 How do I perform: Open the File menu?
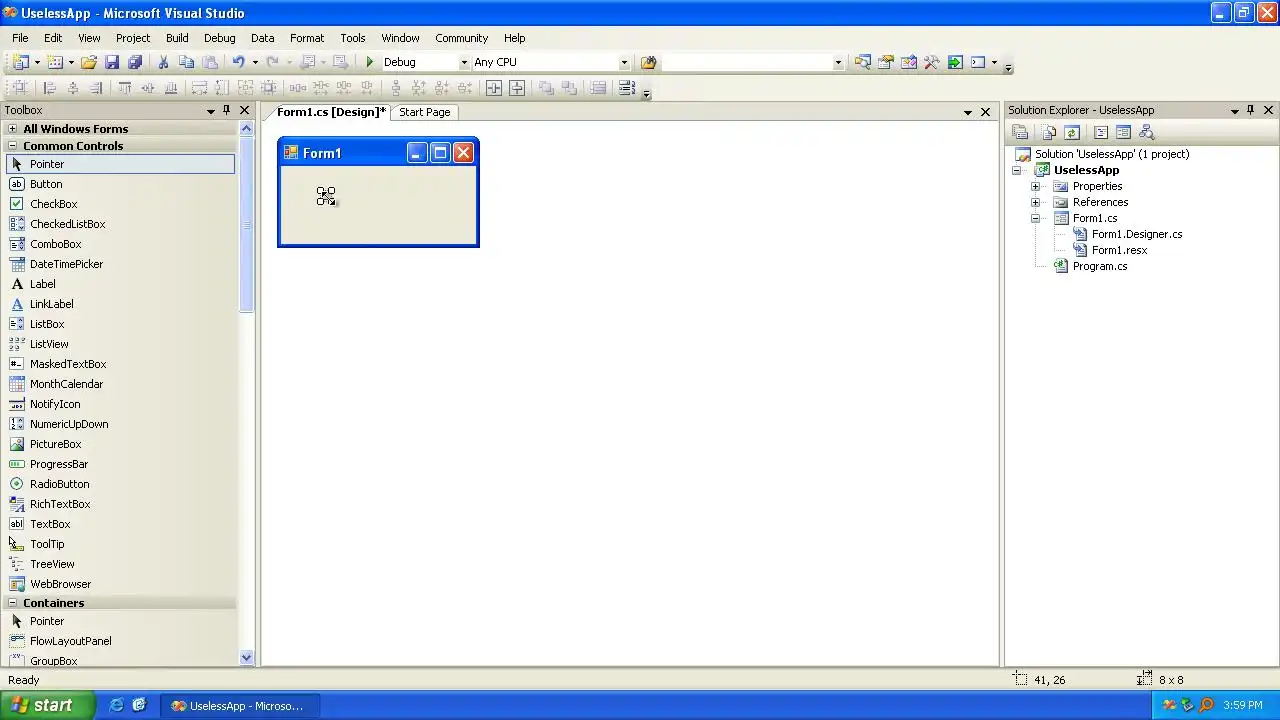tap(20, 38)
